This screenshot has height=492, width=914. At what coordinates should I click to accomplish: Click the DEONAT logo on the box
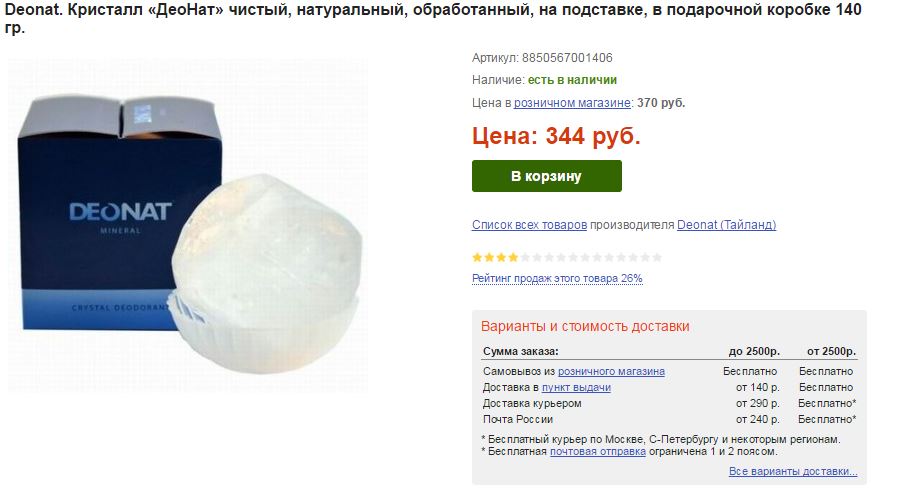click(121, 212)
